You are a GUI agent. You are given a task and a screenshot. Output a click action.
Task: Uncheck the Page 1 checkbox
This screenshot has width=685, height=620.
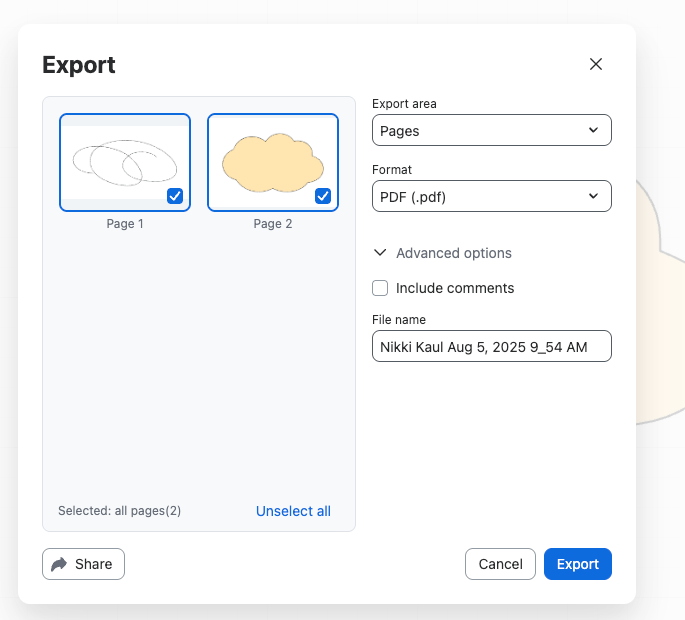point(175,196)
